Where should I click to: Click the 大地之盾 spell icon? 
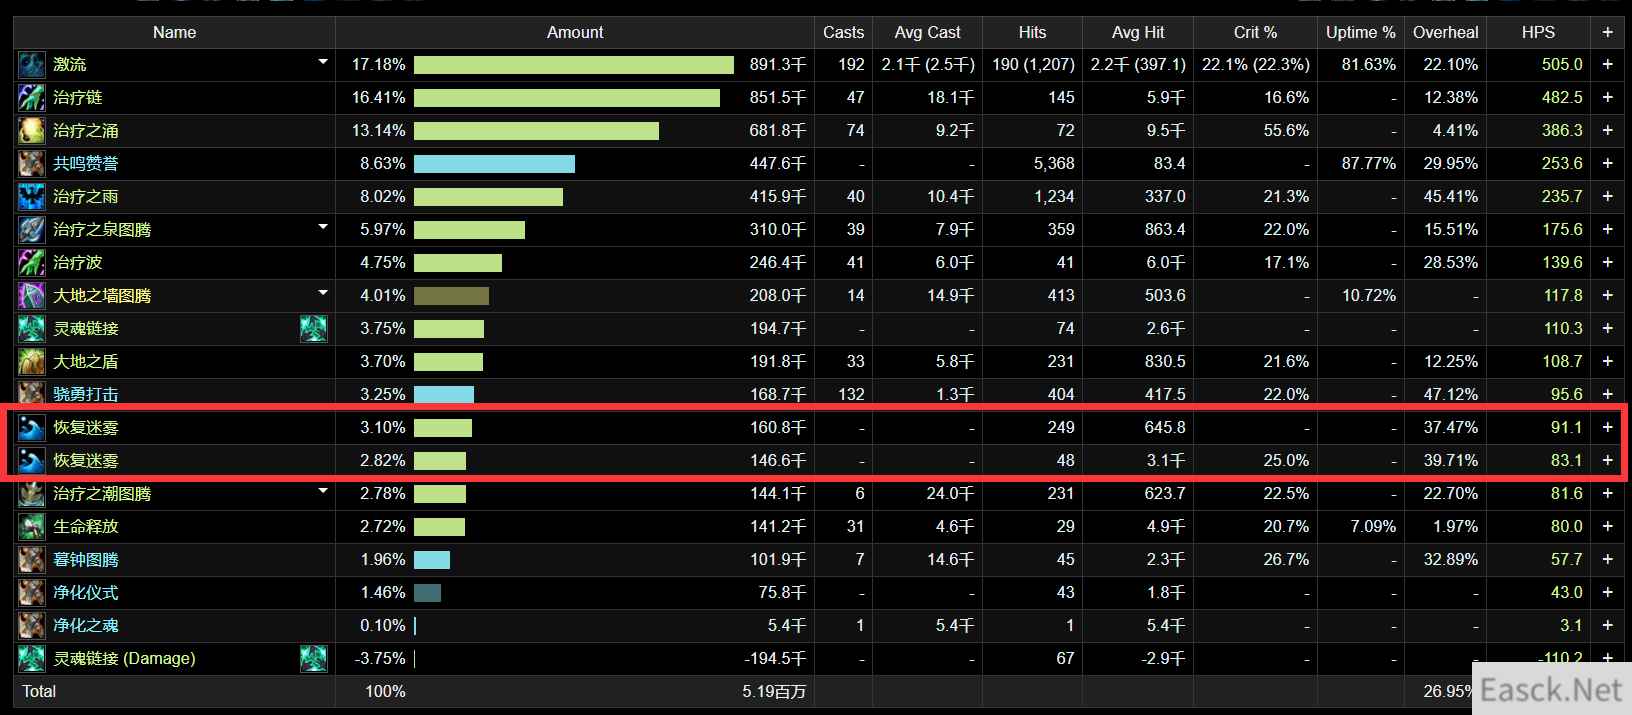32,362
